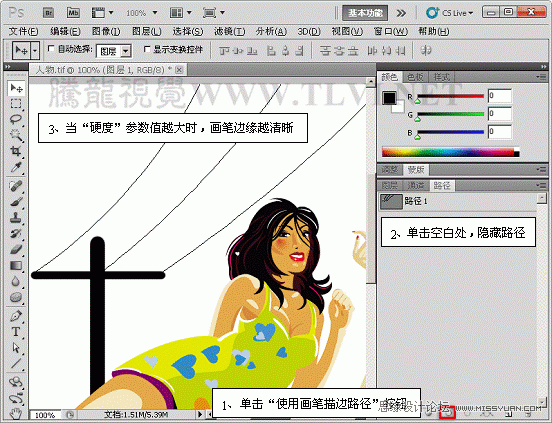552x423 pixels.
Task: Select the Blur tool
Action: point(16,281)
